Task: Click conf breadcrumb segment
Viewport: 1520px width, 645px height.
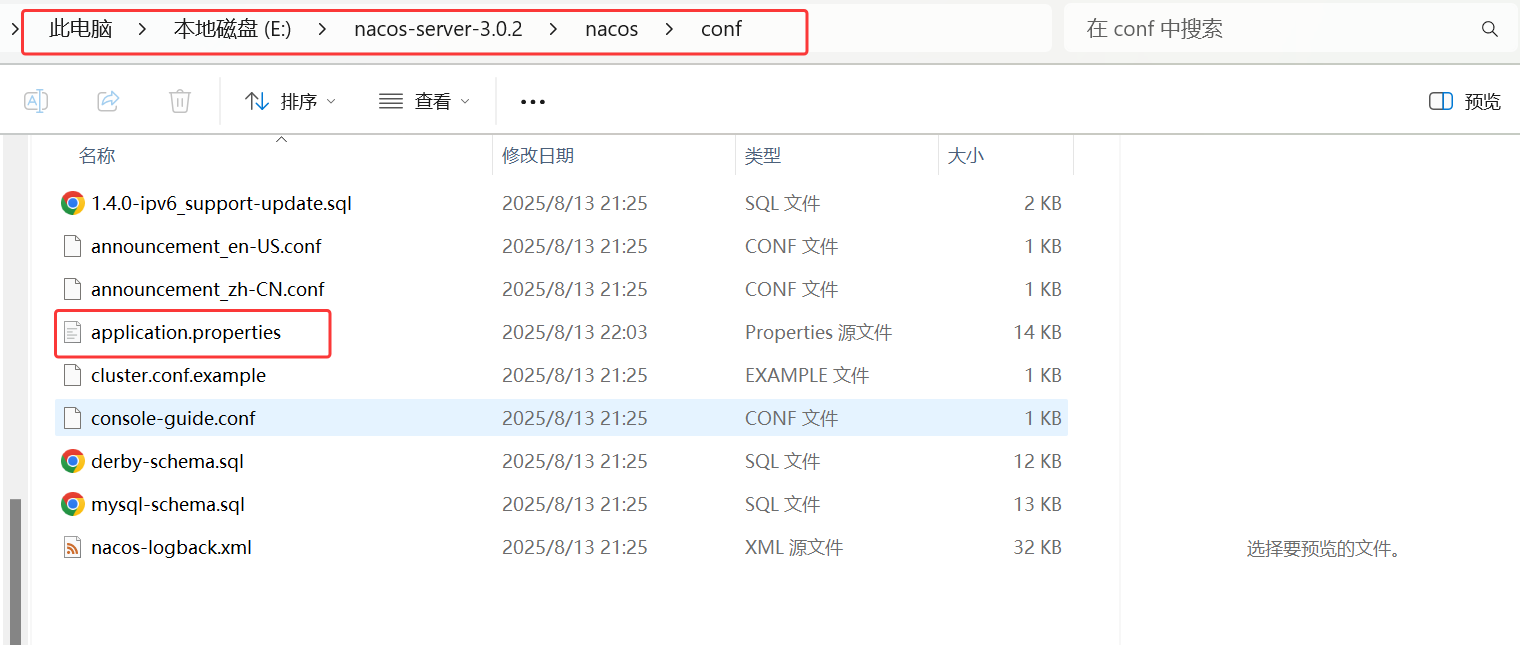Action: tap(721, 29)
